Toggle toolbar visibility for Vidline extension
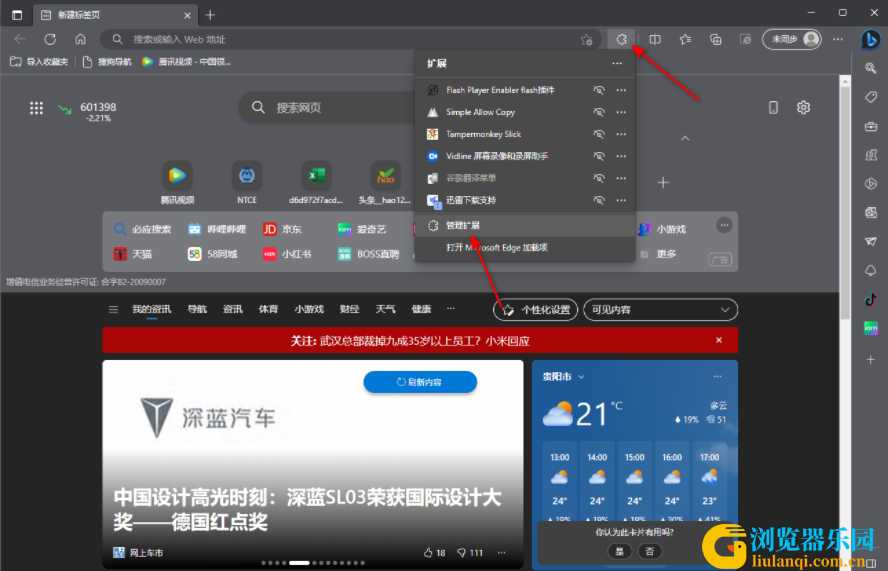 [x=599, y=156]
